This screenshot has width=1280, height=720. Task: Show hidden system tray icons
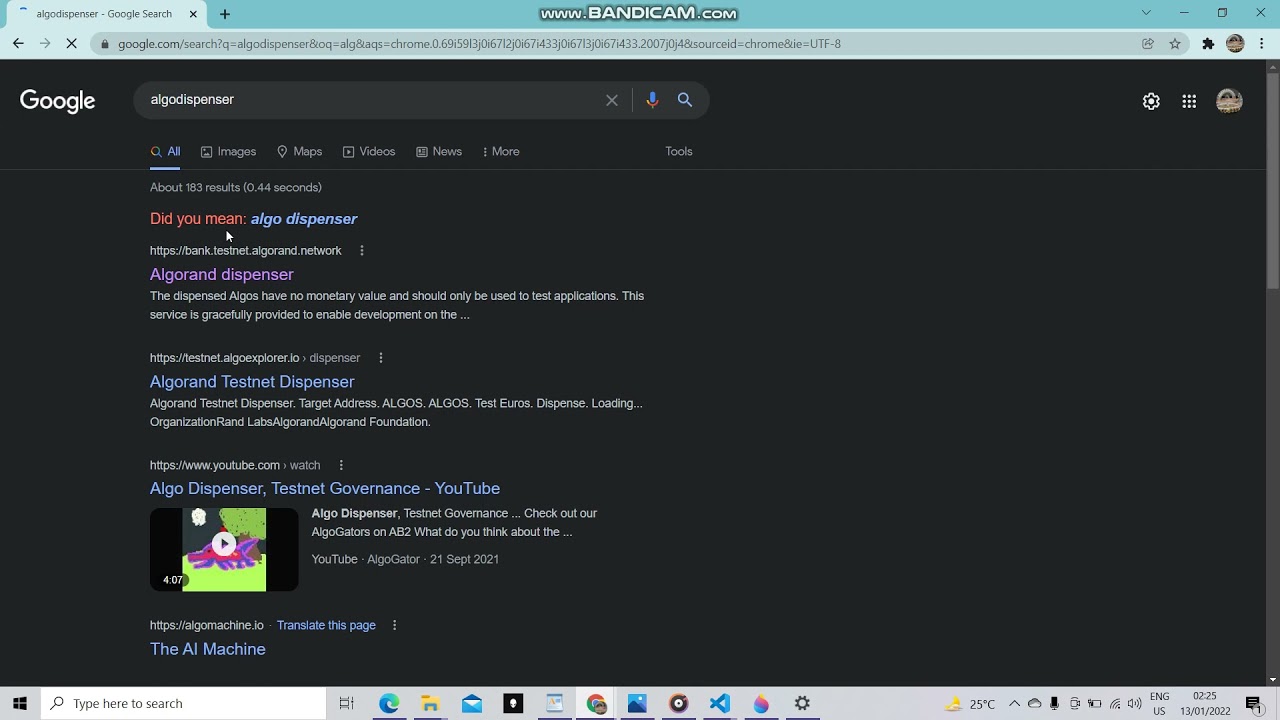[1014, 703]
